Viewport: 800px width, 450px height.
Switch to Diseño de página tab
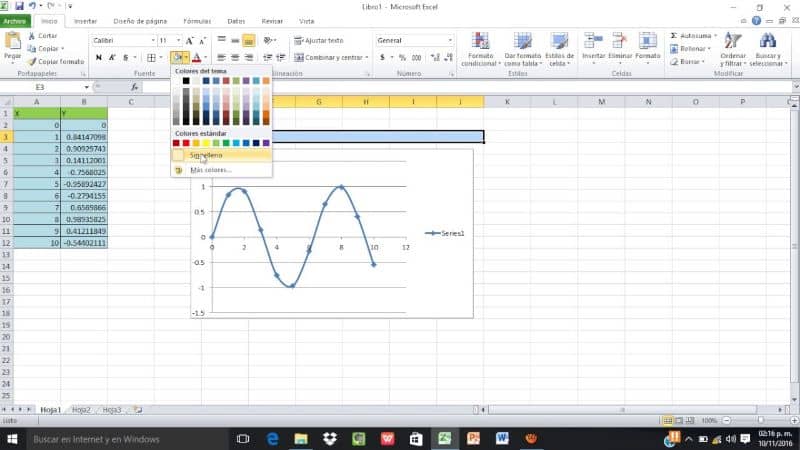tap(140, 21)
